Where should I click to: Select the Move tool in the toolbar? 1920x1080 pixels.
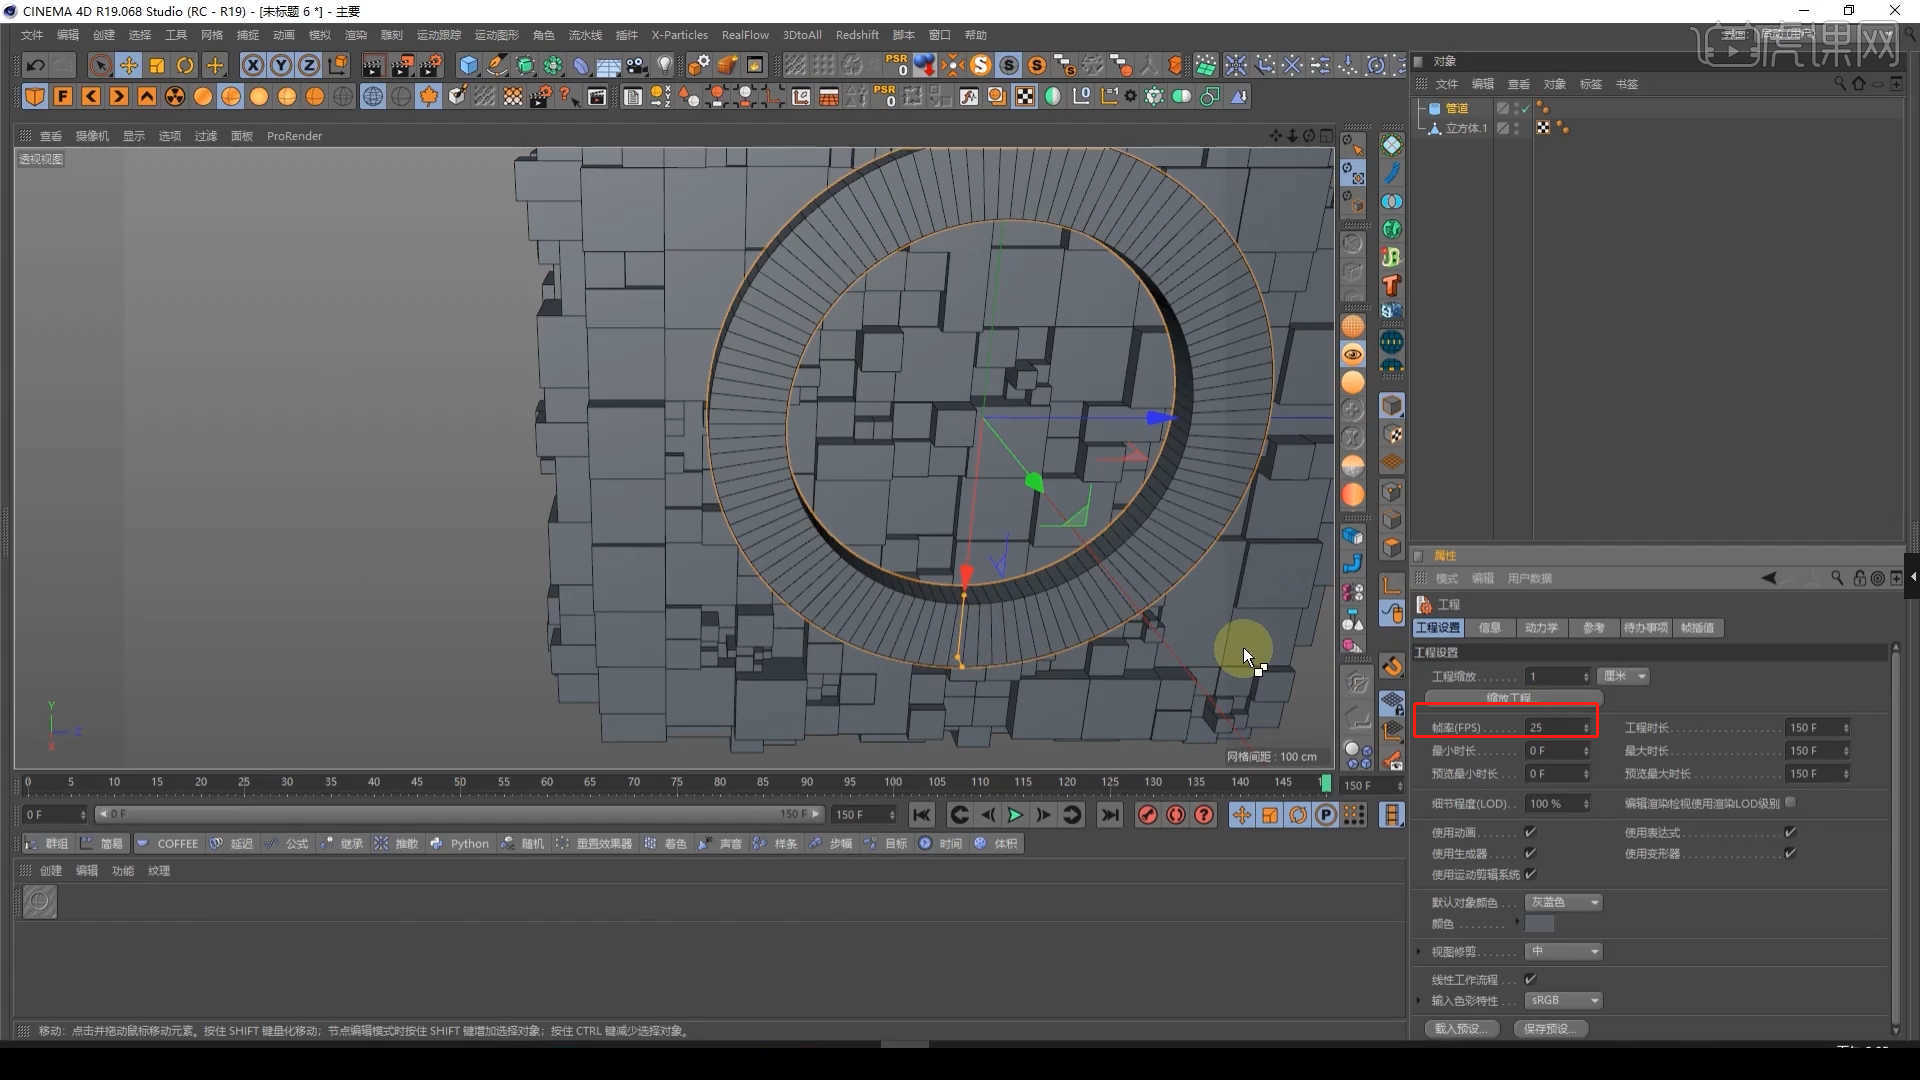(x=128, y=64)
